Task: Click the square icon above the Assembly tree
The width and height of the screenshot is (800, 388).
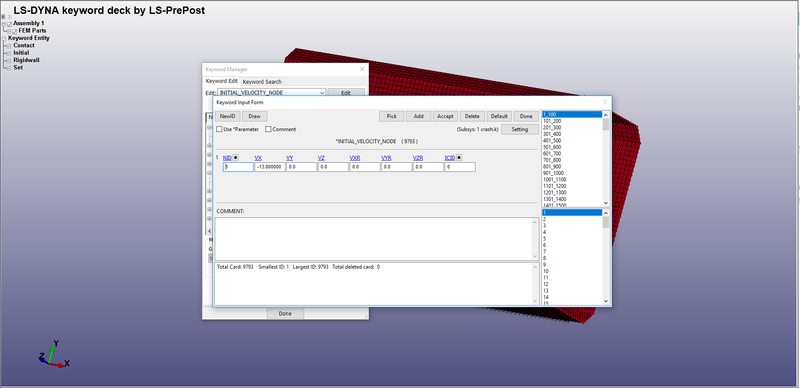Action: [3, 17]
